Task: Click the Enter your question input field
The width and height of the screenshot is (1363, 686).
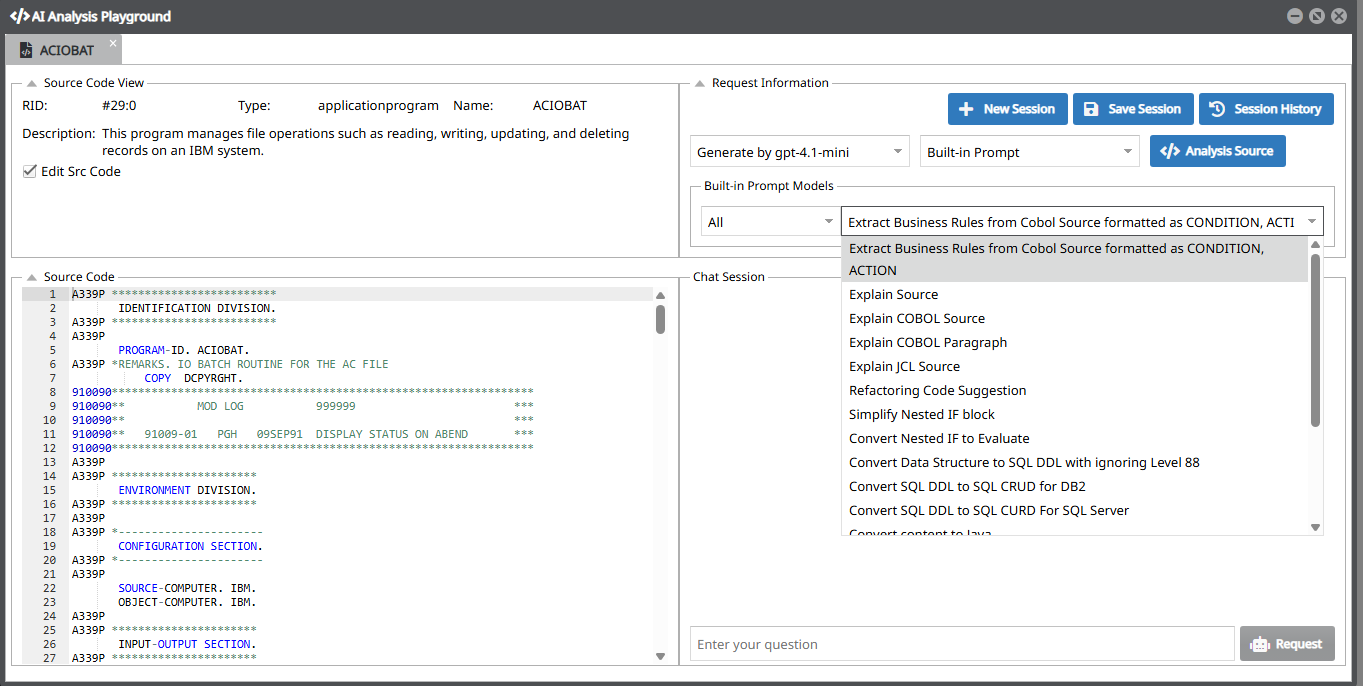Action: click(962, 644)
